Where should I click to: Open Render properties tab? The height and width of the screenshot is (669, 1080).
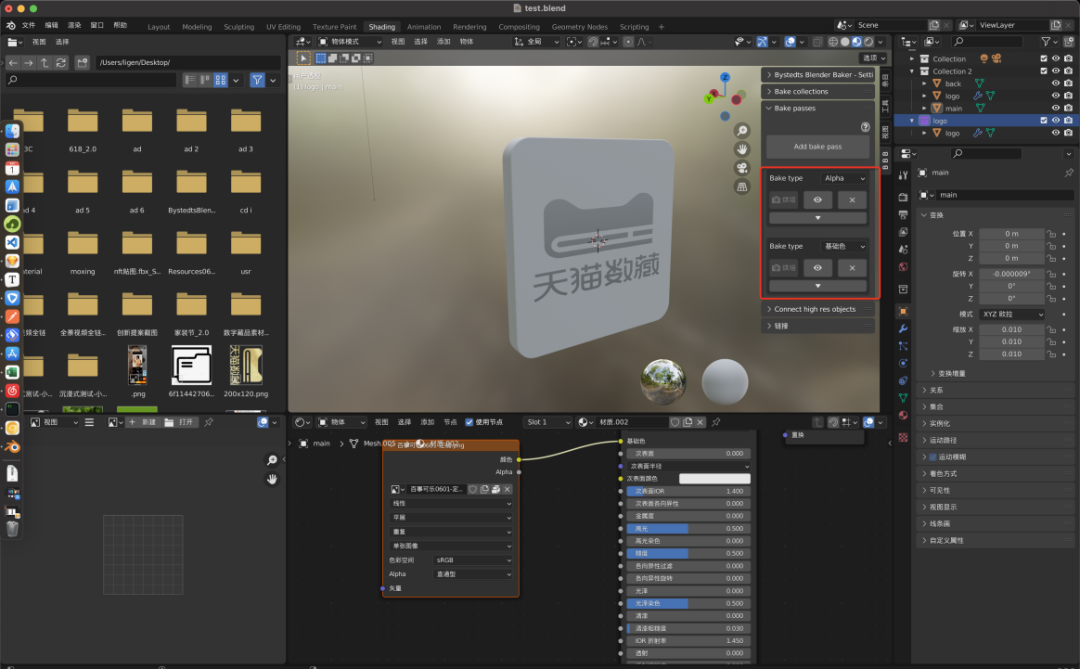[903, 197]
